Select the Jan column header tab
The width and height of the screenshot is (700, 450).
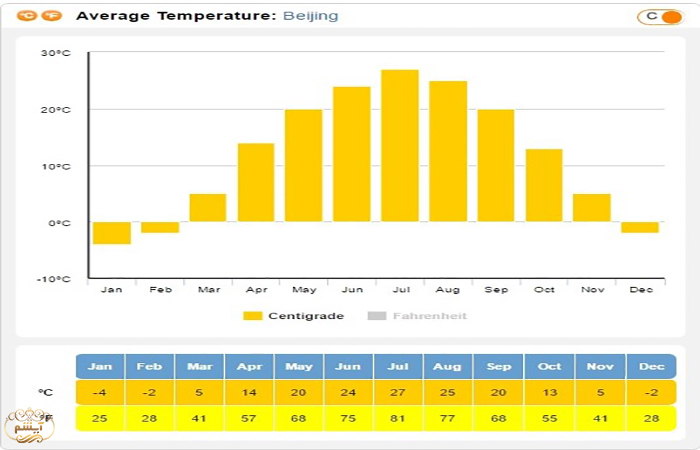(x=100, y=367)
